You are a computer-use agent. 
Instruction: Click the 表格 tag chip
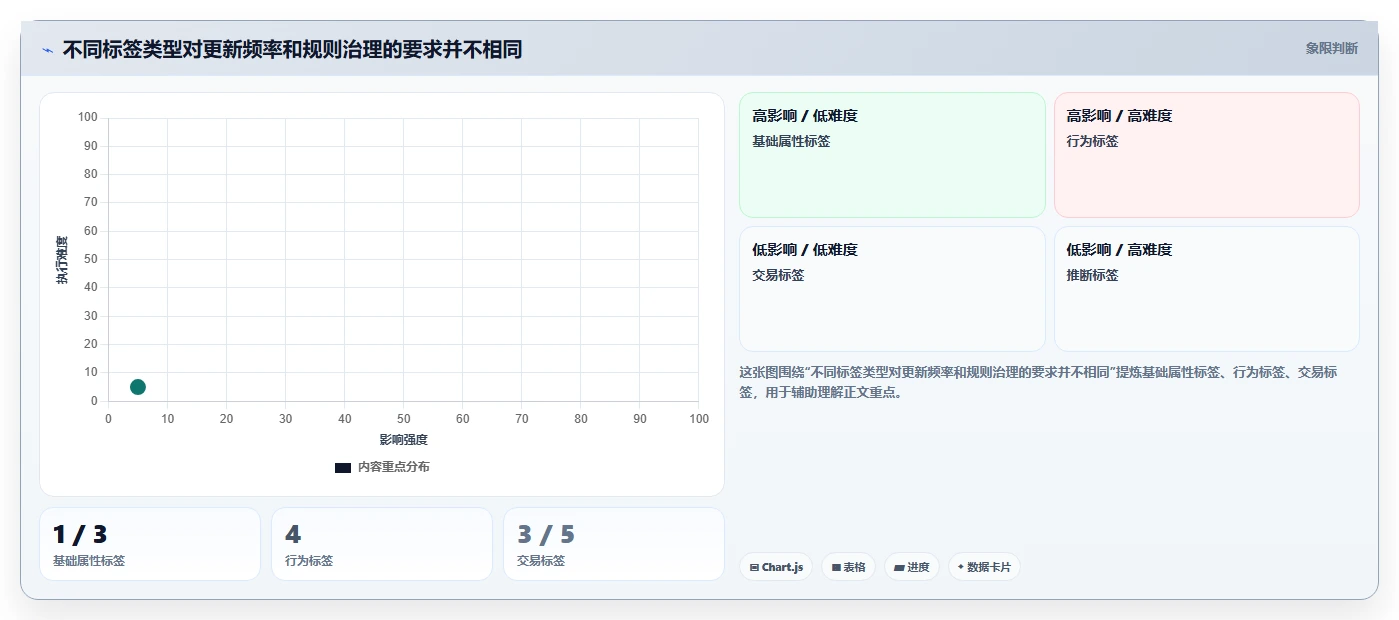pos(848,567)
